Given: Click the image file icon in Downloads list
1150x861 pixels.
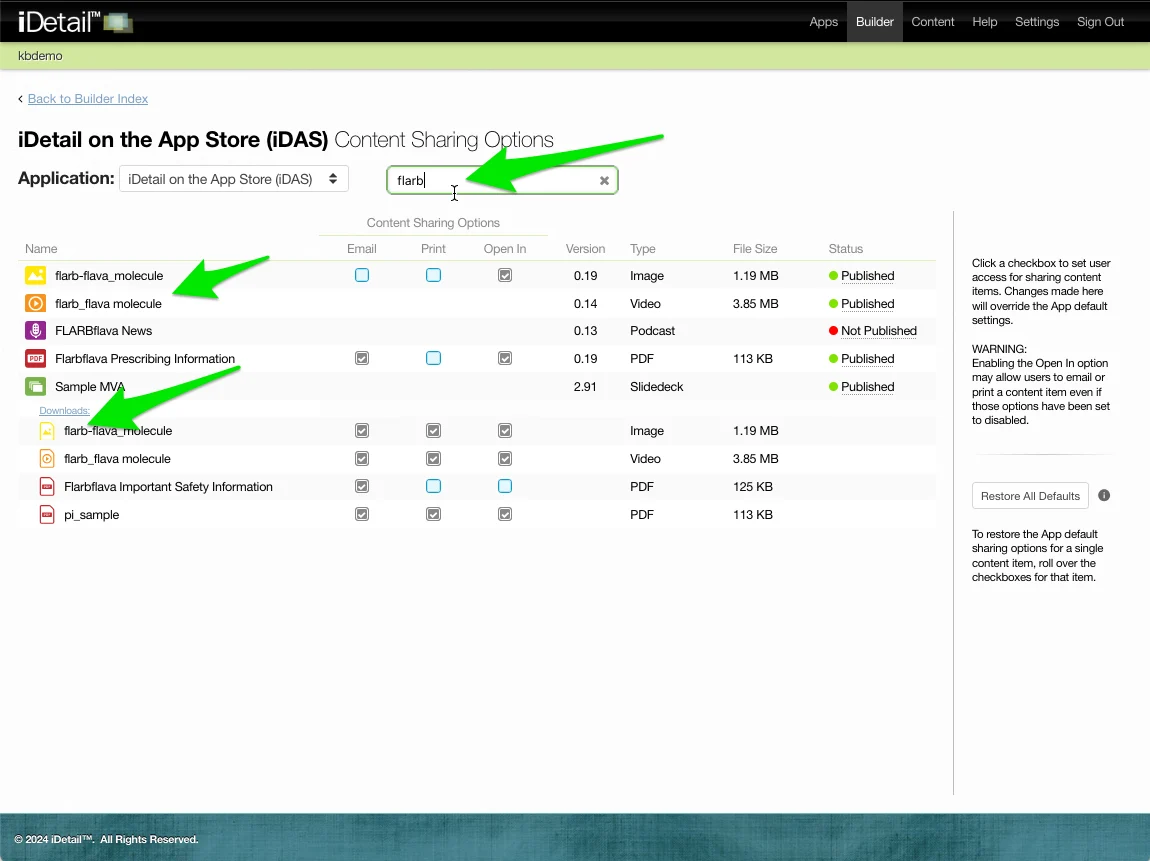Looking at the screenshot, I should click(47, 430).
